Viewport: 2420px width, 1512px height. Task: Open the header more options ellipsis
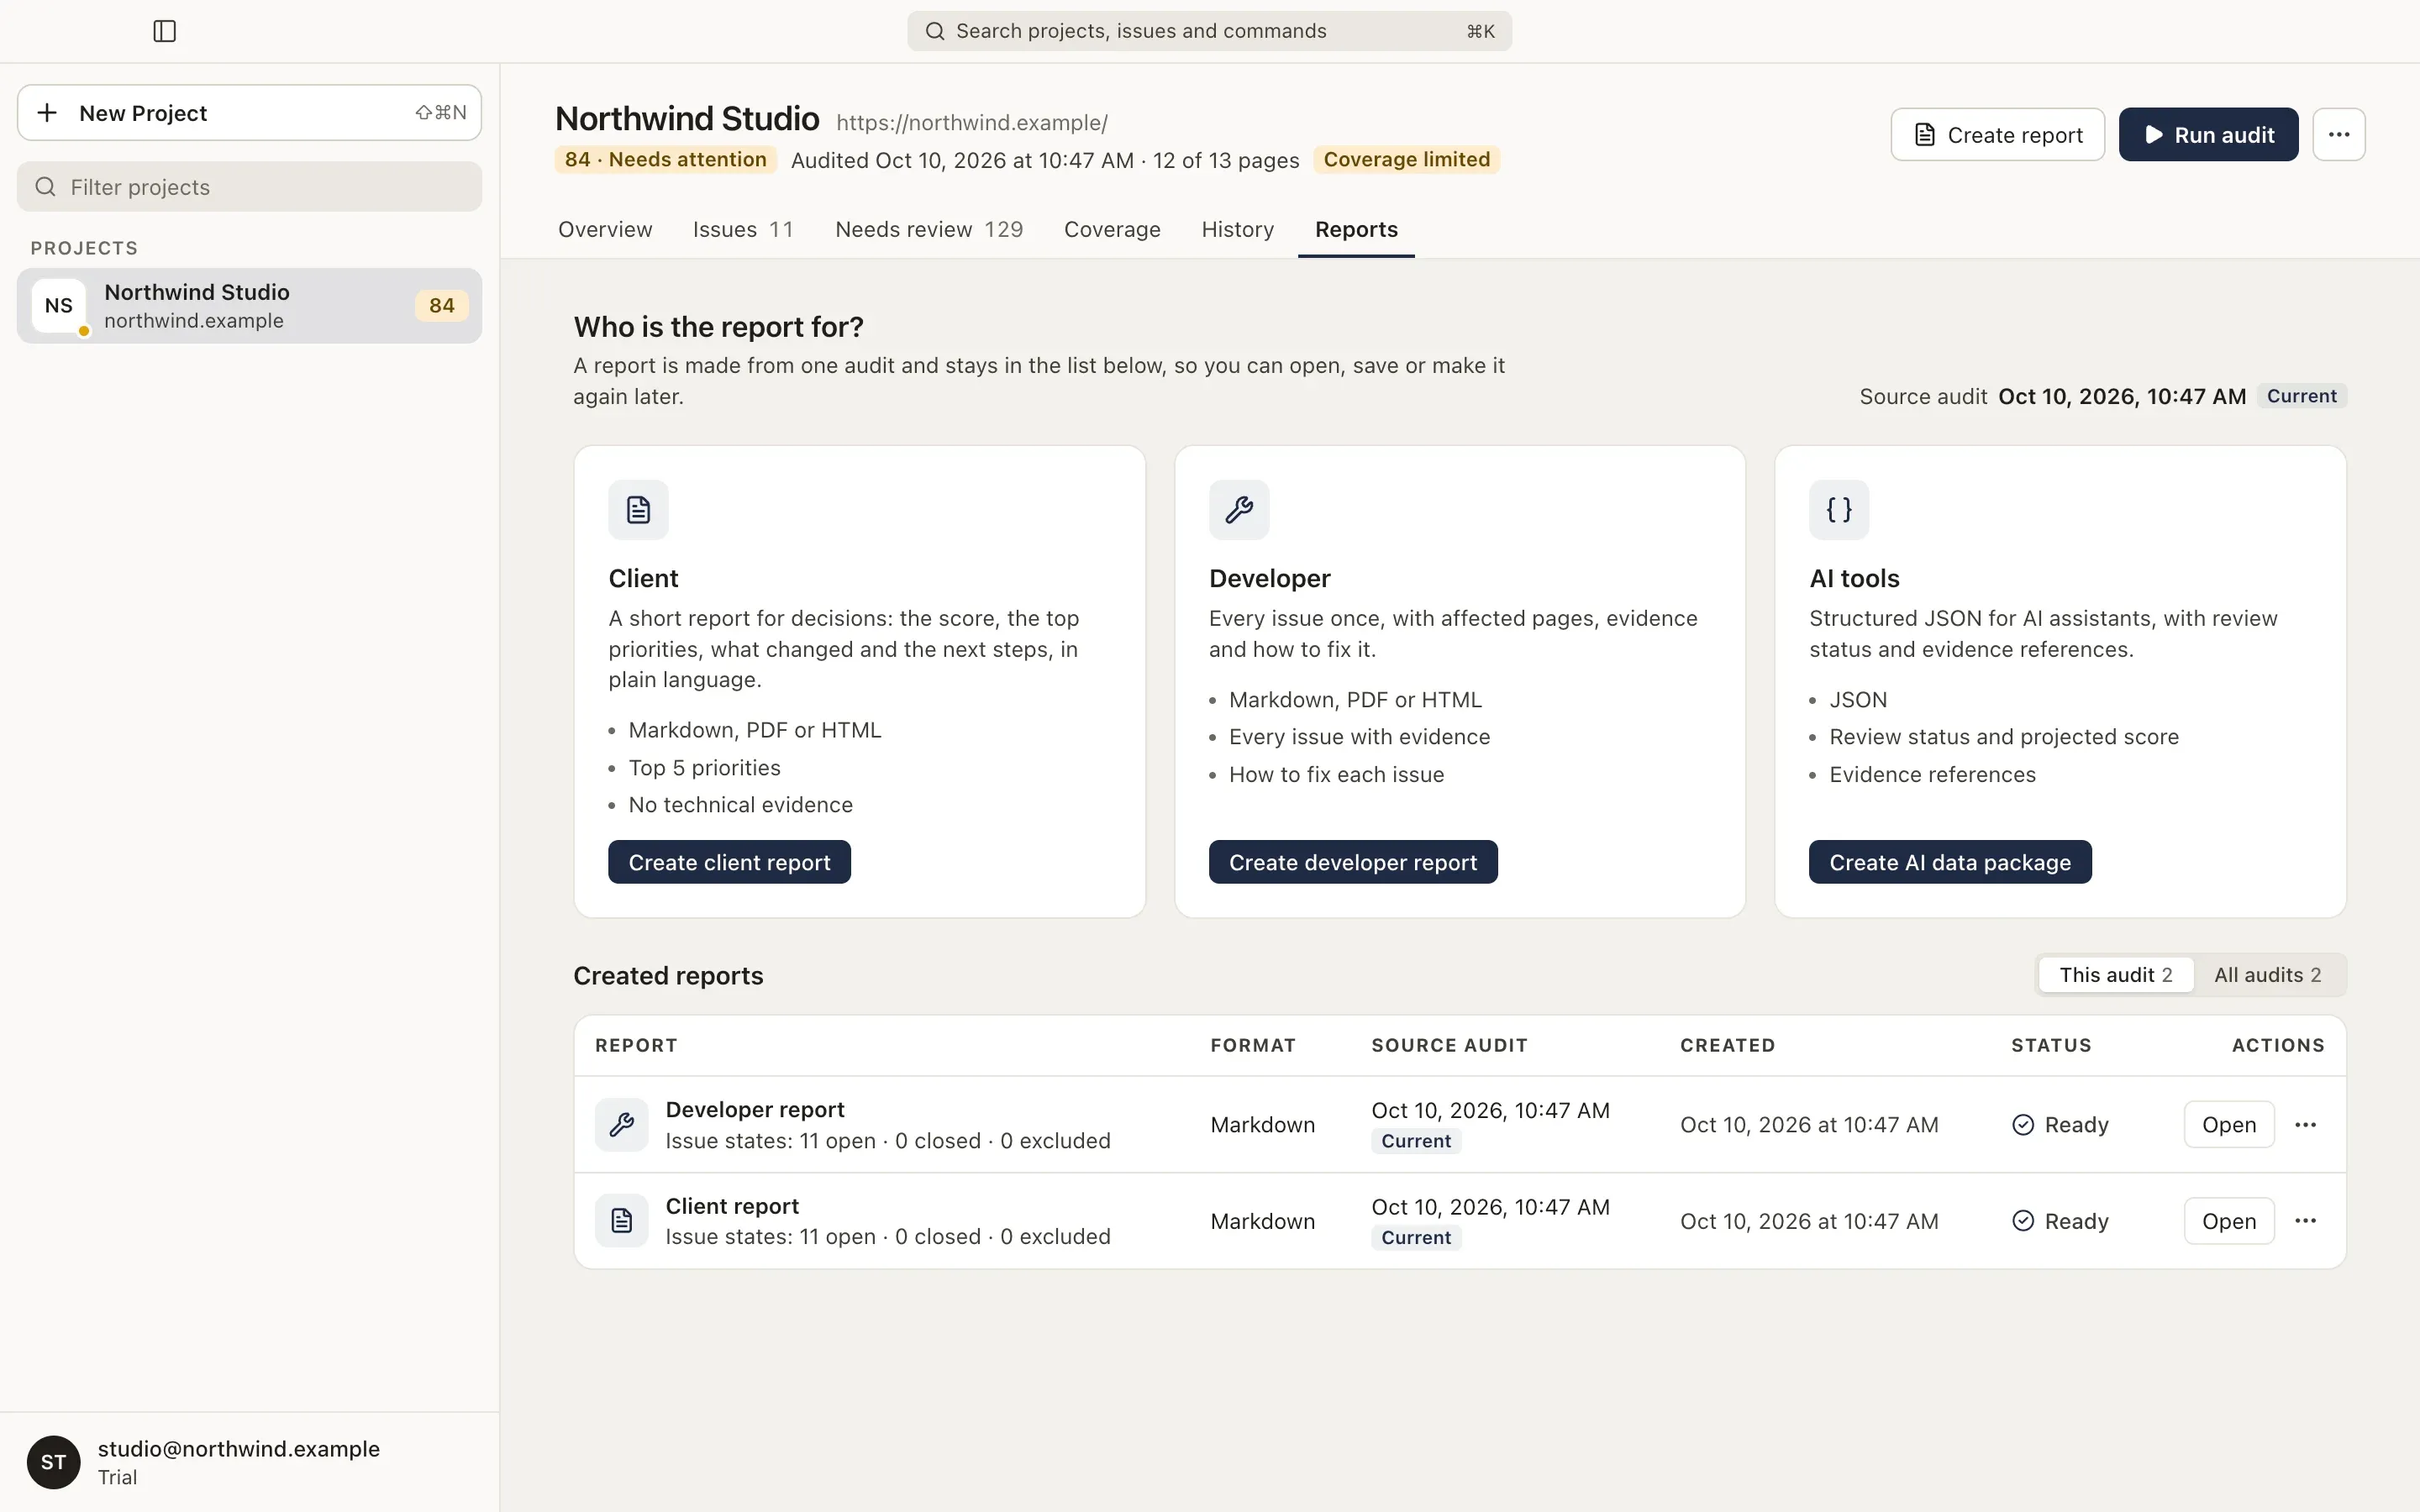2338,135
